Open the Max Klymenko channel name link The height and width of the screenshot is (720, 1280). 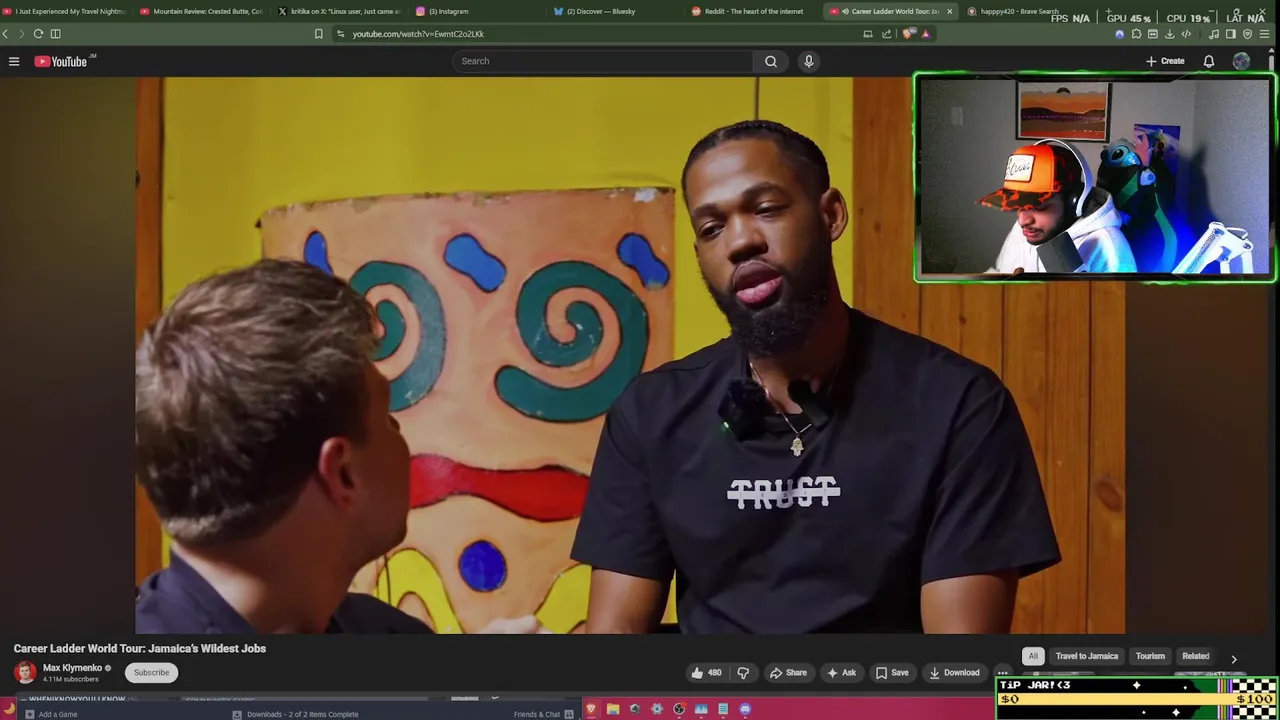(x=72, y=667)
